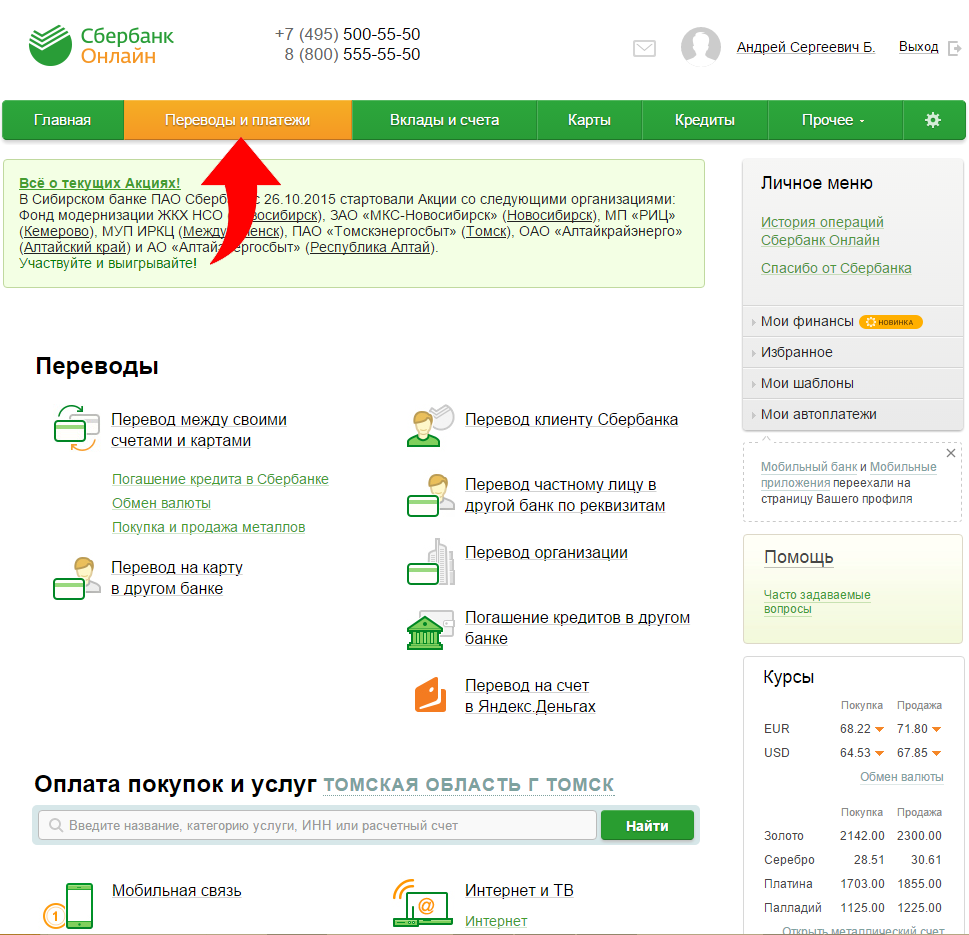The image size is (969, 935).
Task: Open Погашение кредитов в другом банке
Action: click(577, 628)
